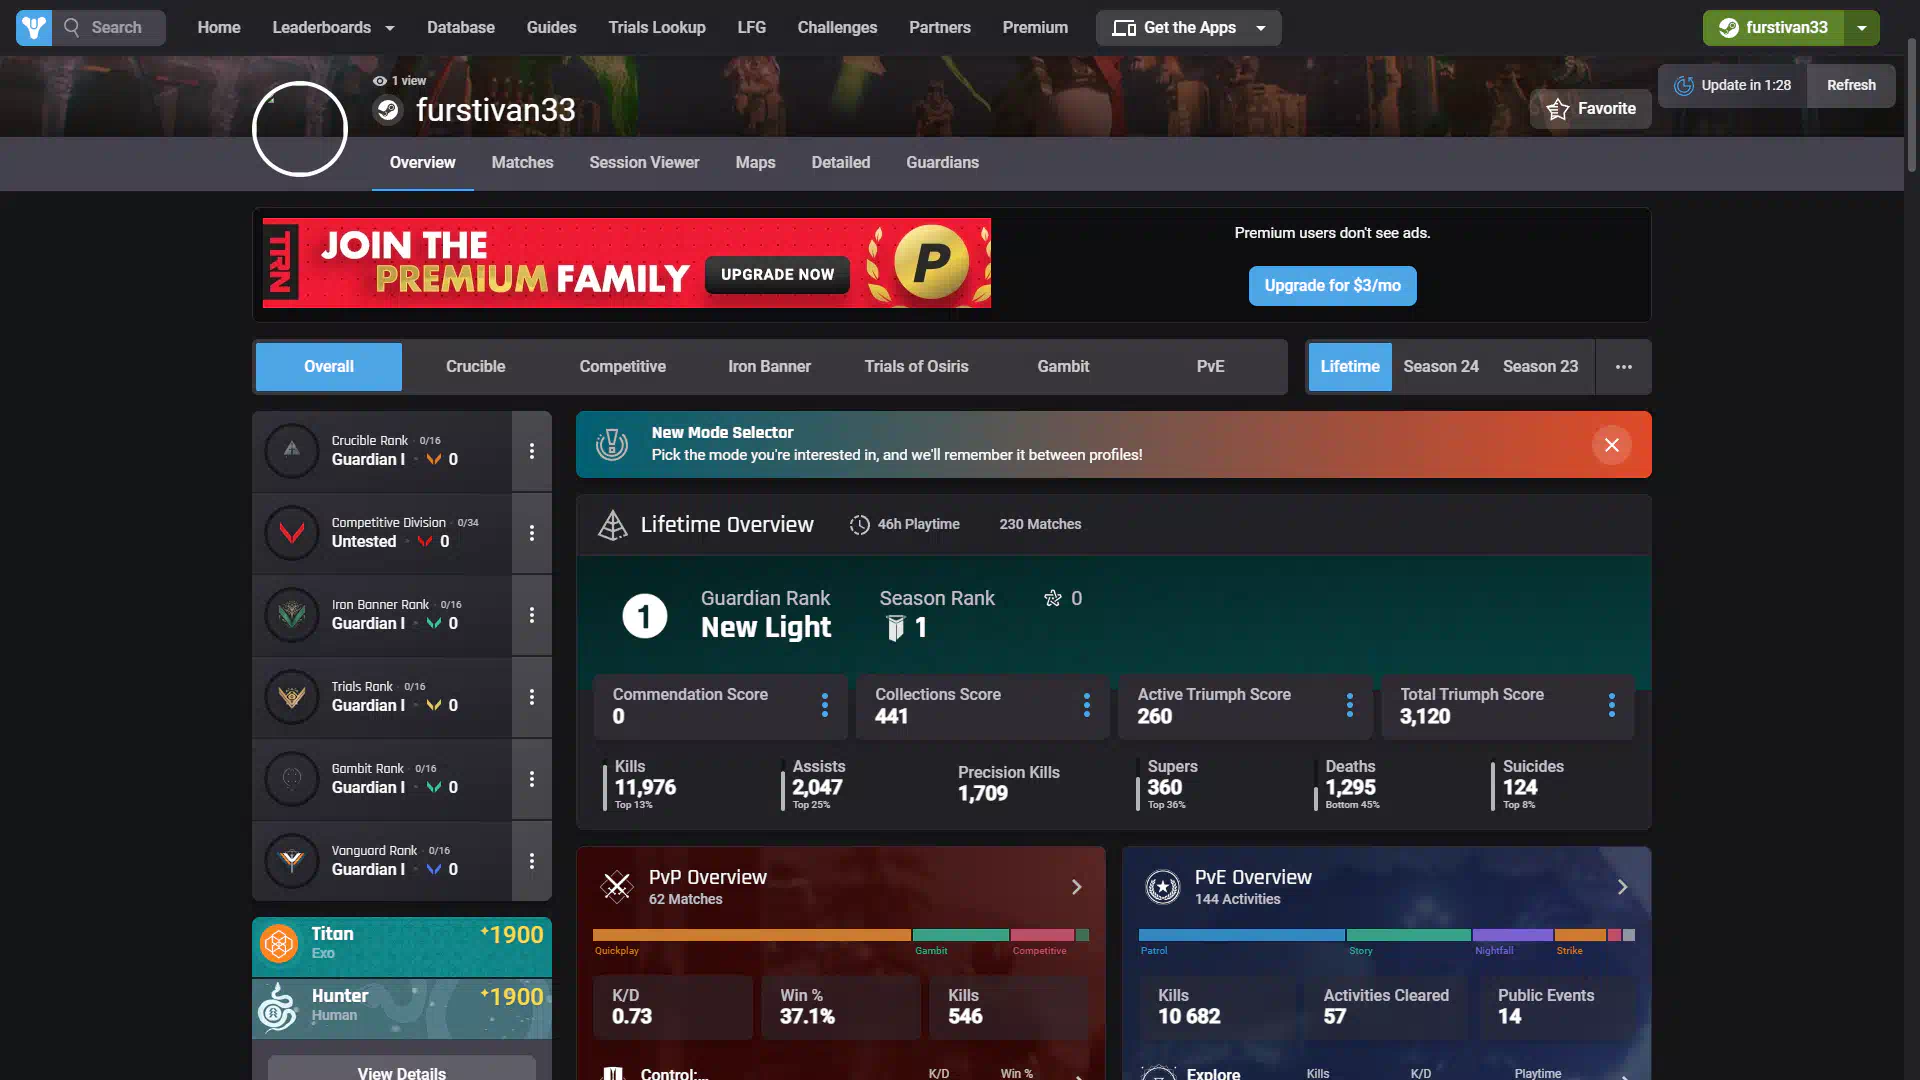Expand Get the Apps dropdown arrow
Image resolution: width=1920 pixels, height=1080 pixels.
coord(1261,28)
